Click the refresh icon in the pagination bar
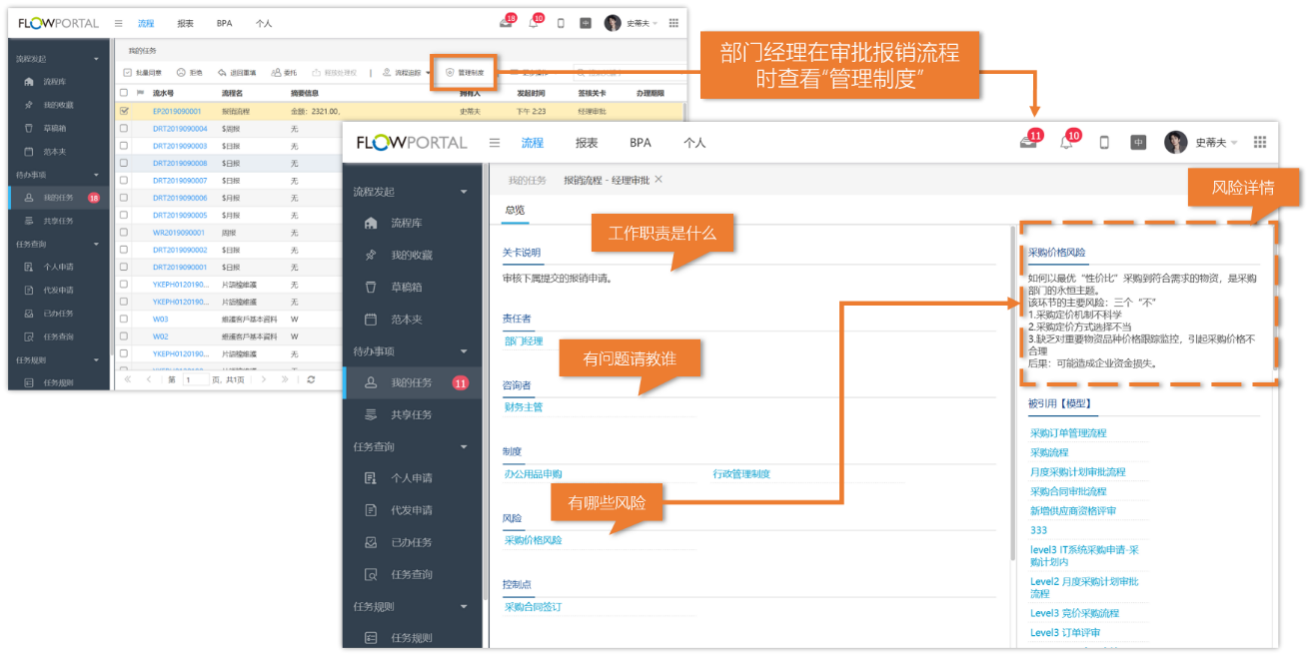 coord(312,380)
